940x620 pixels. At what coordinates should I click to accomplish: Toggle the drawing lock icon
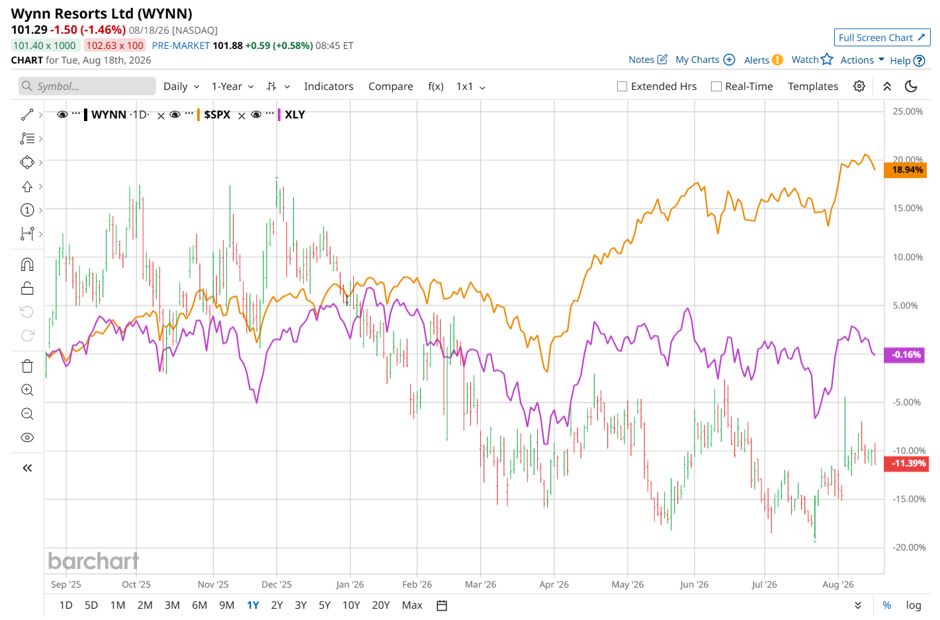coord(27,288)
